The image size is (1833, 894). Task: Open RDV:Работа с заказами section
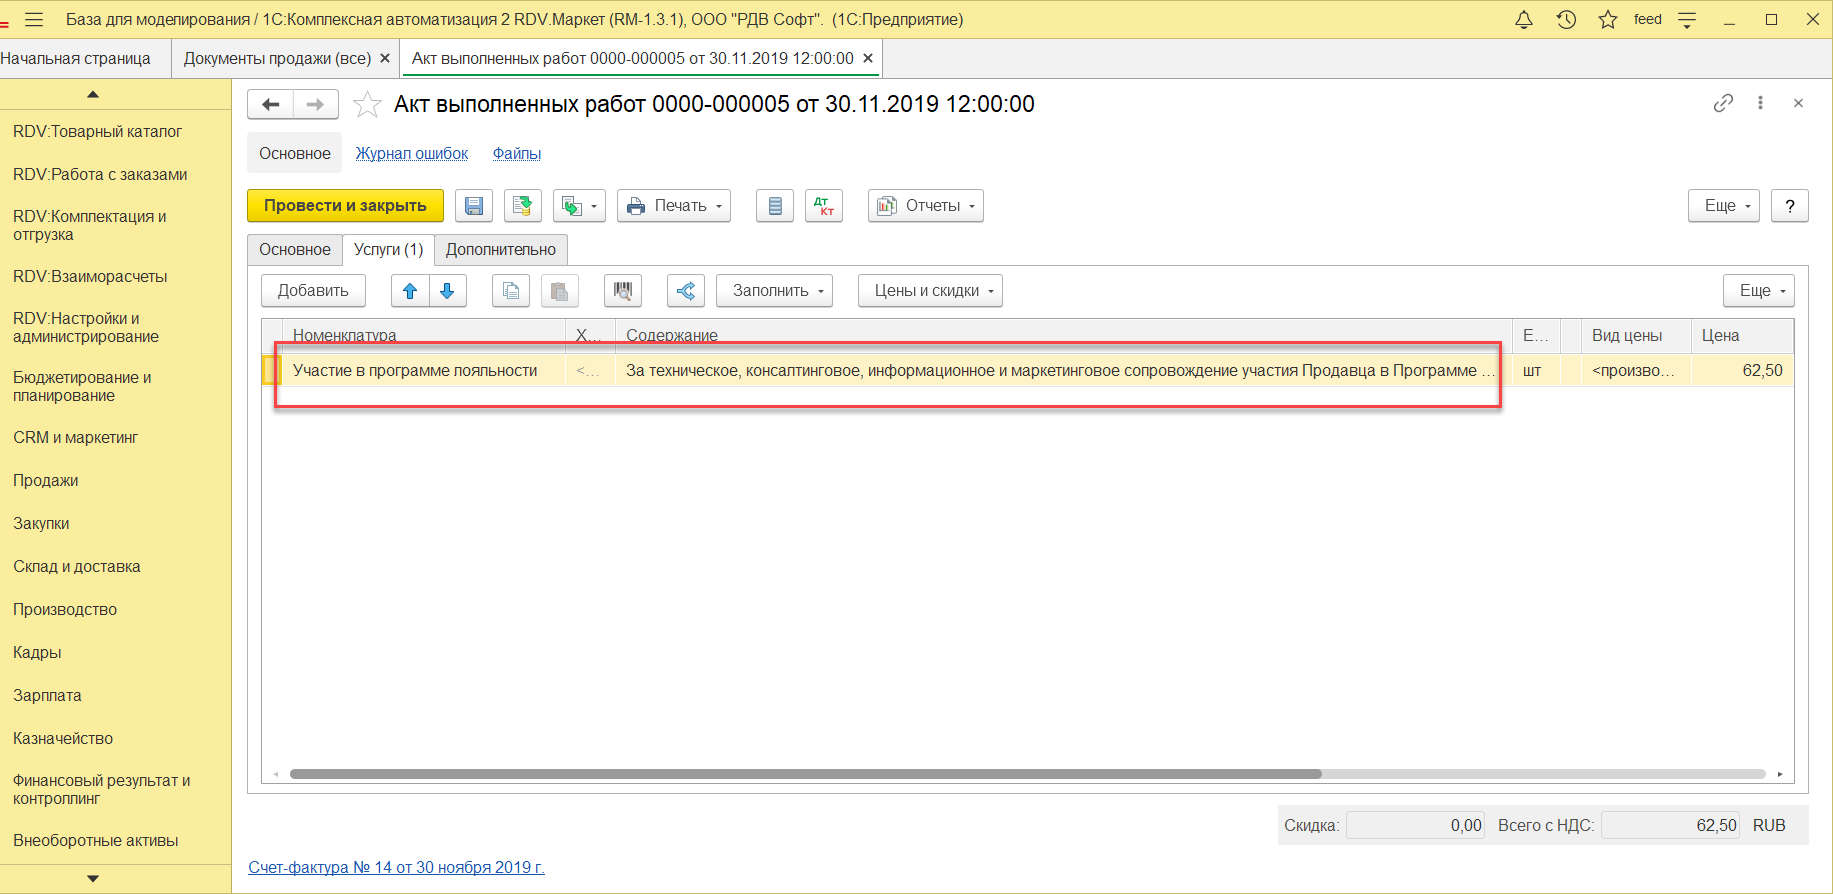click(100, 175)
